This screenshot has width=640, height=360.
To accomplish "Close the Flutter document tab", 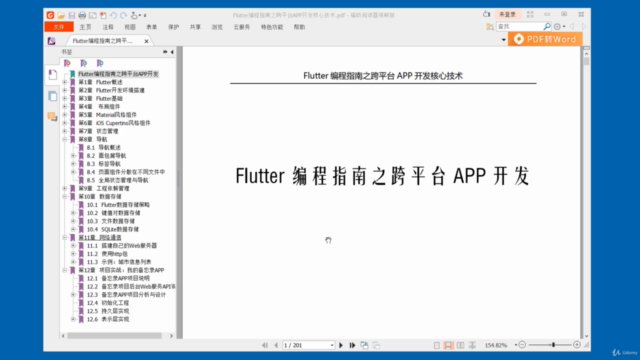I will click(147, 41).
